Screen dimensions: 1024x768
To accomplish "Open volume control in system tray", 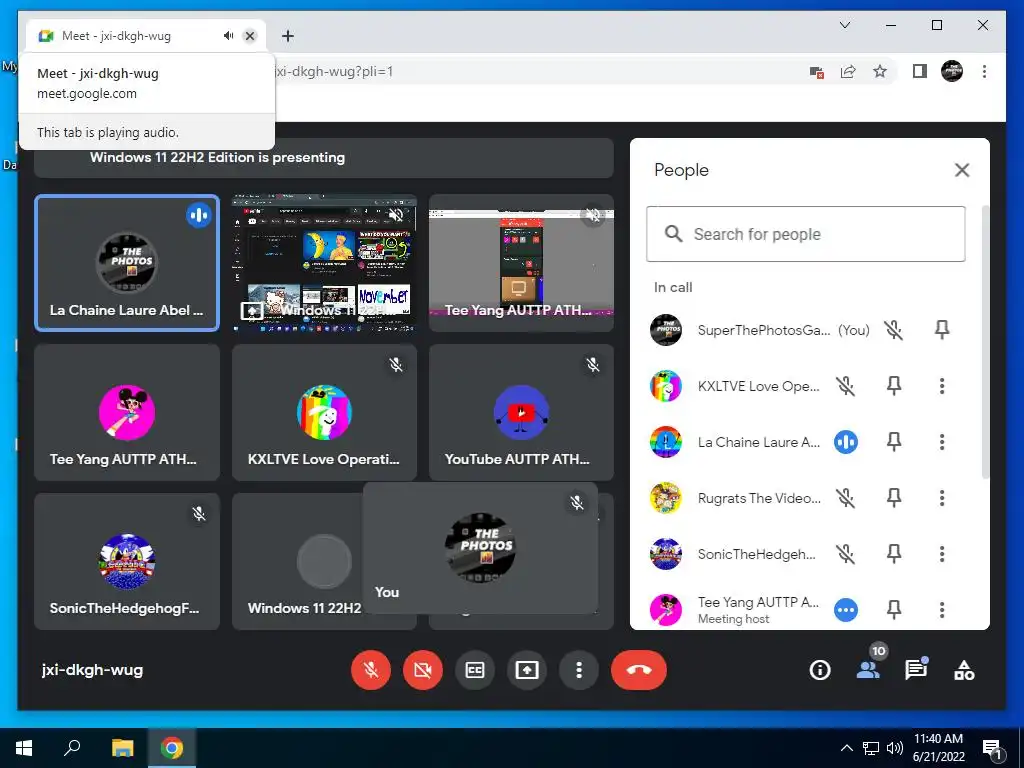I will click(x=894, y=748).
